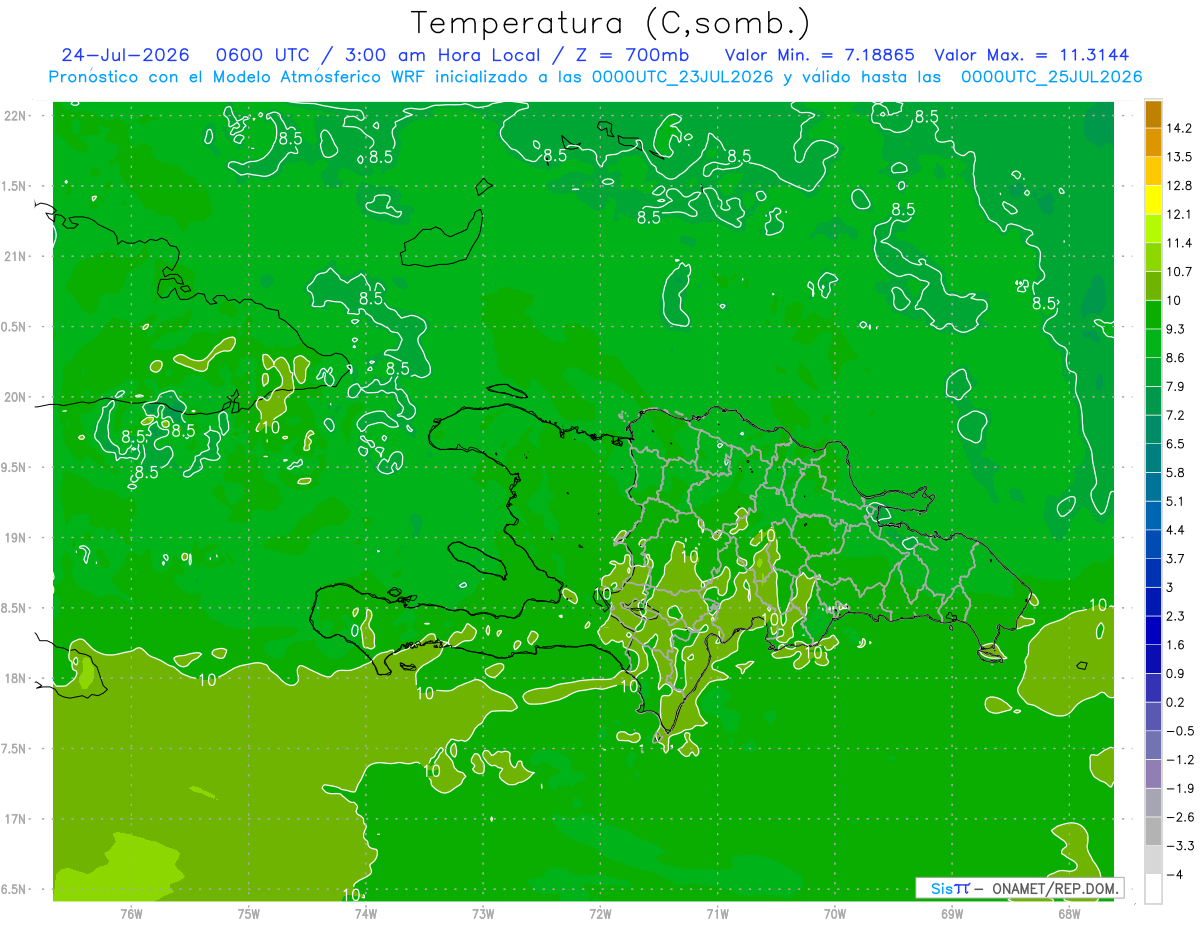The height and width of the screenshot is (927, 1200).
Task: Click the "0000UTC_23JUL2026" initialization time
Action: [683, 77]
